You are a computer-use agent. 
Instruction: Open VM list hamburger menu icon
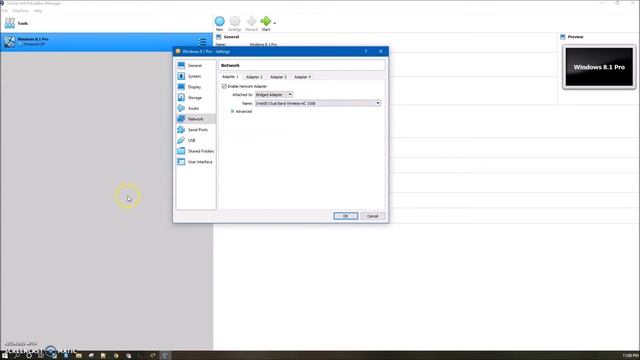(202, 42)
